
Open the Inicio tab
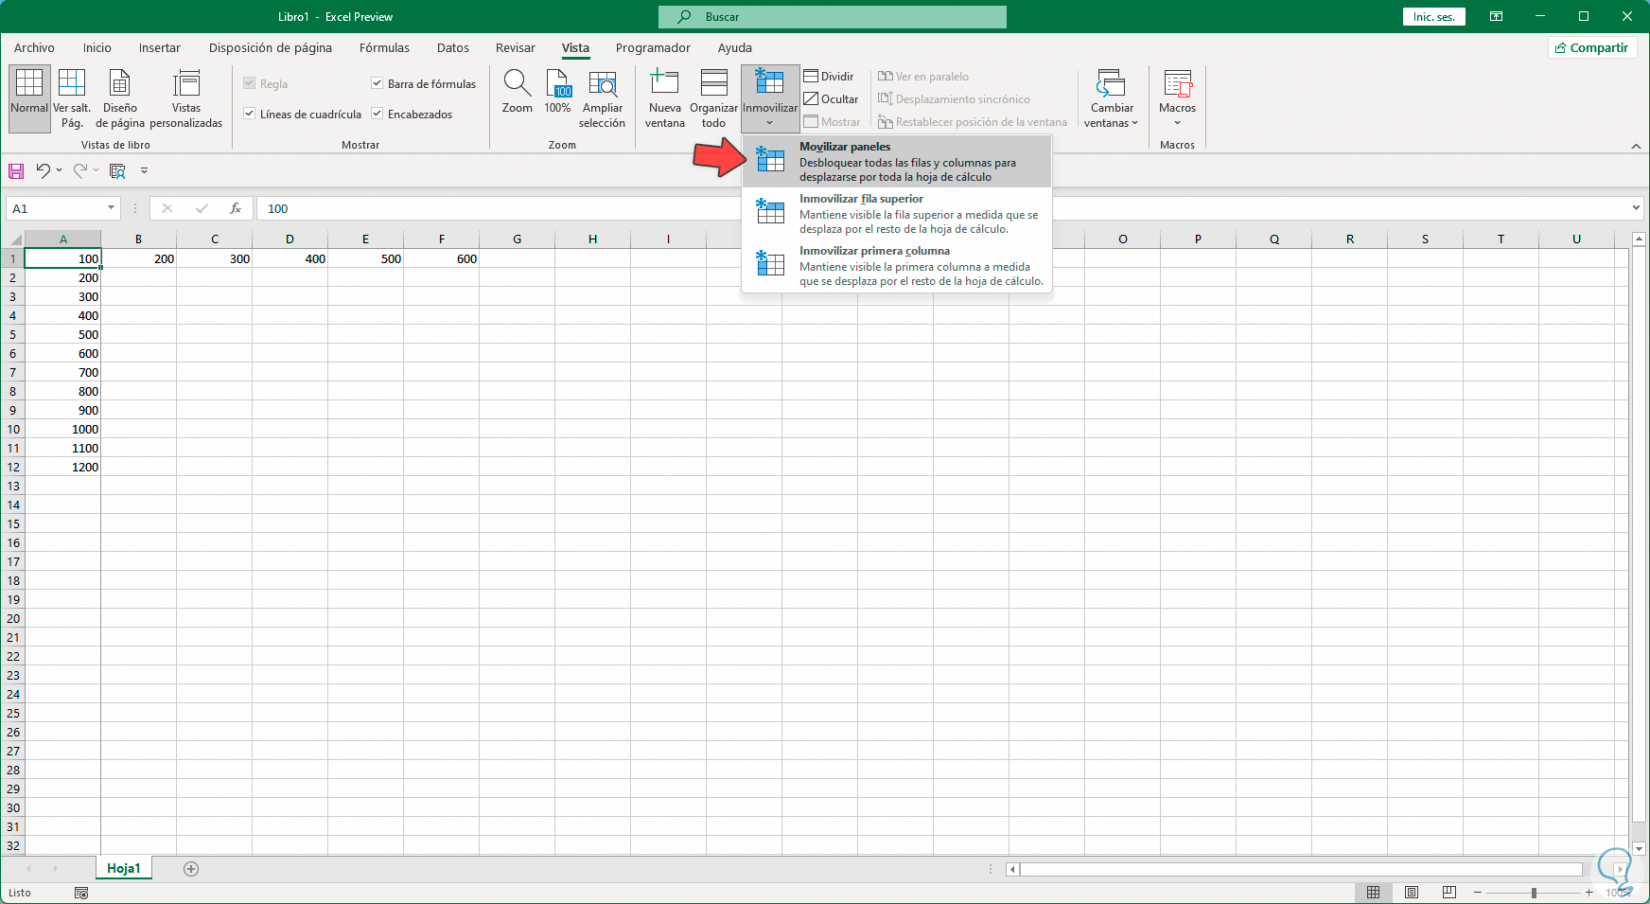[x=97, y=48]
